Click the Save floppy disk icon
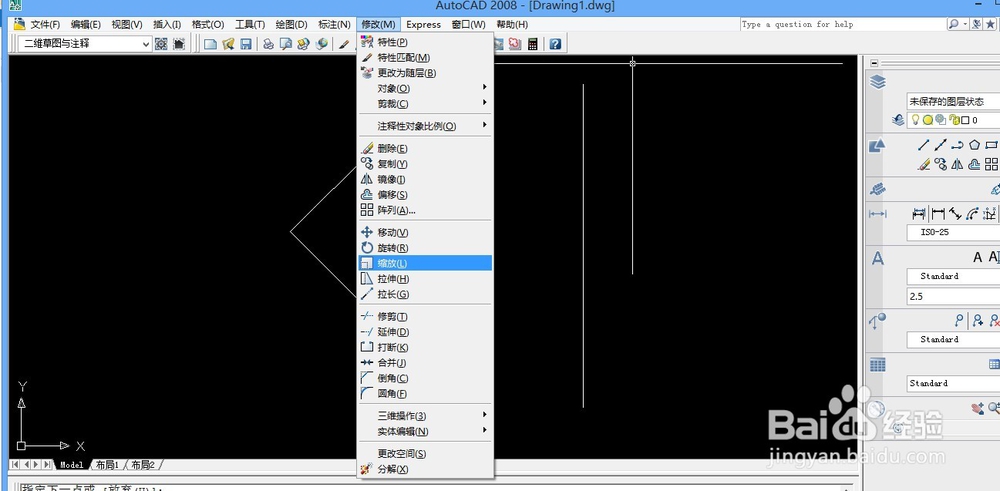Viewport: 1000px width, 491px height. pyautogui.click(x=246, y=44)
